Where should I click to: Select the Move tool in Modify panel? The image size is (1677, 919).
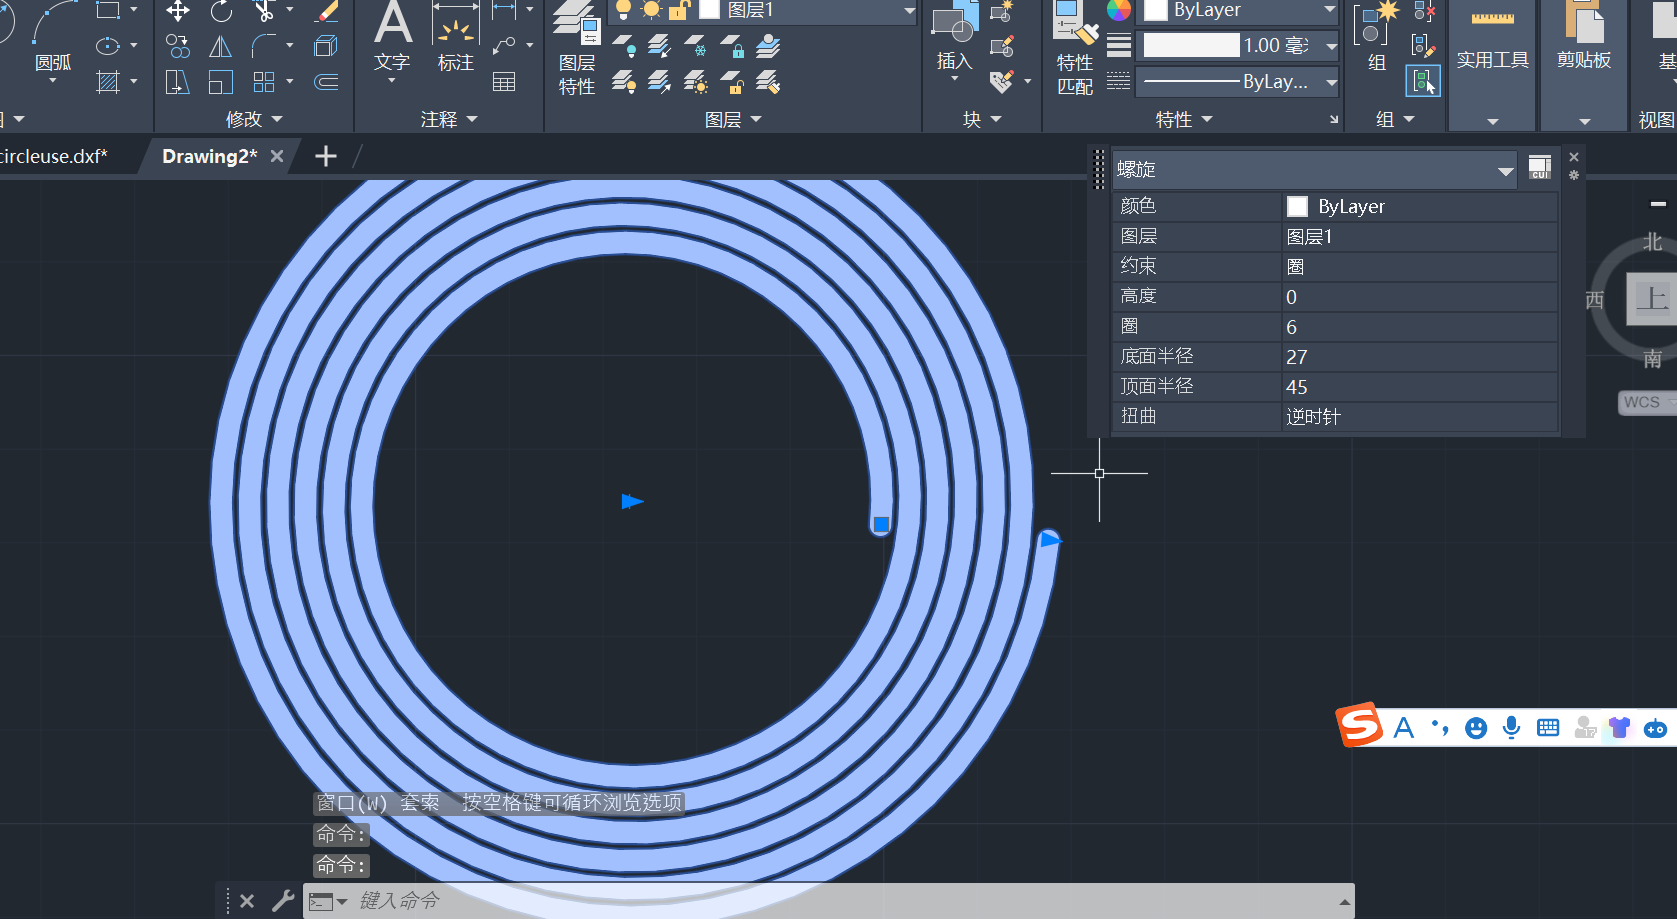pos(178,12)
